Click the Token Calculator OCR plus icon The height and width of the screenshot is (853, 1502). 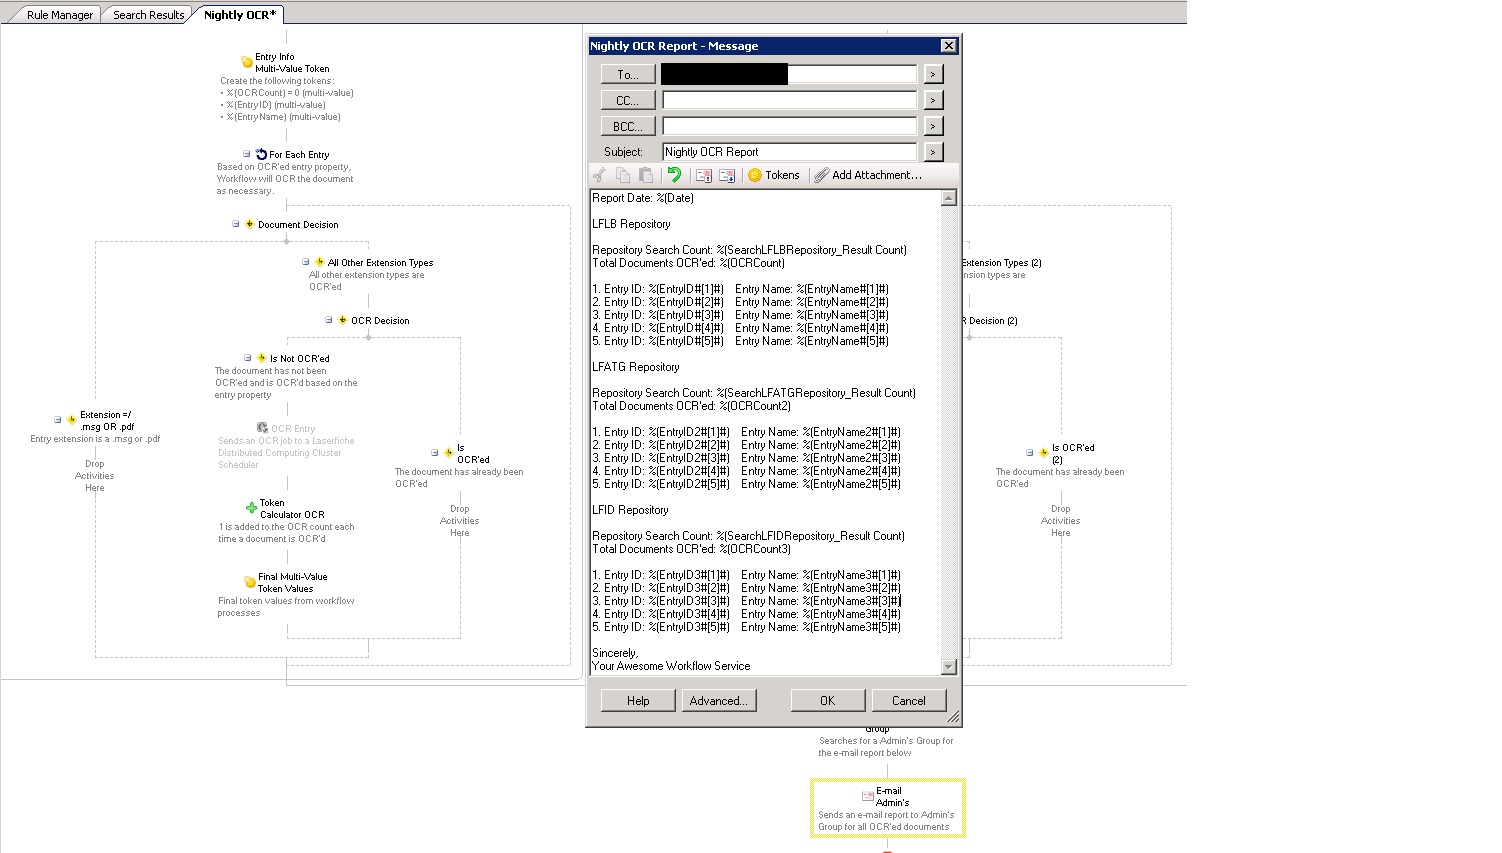251,508
